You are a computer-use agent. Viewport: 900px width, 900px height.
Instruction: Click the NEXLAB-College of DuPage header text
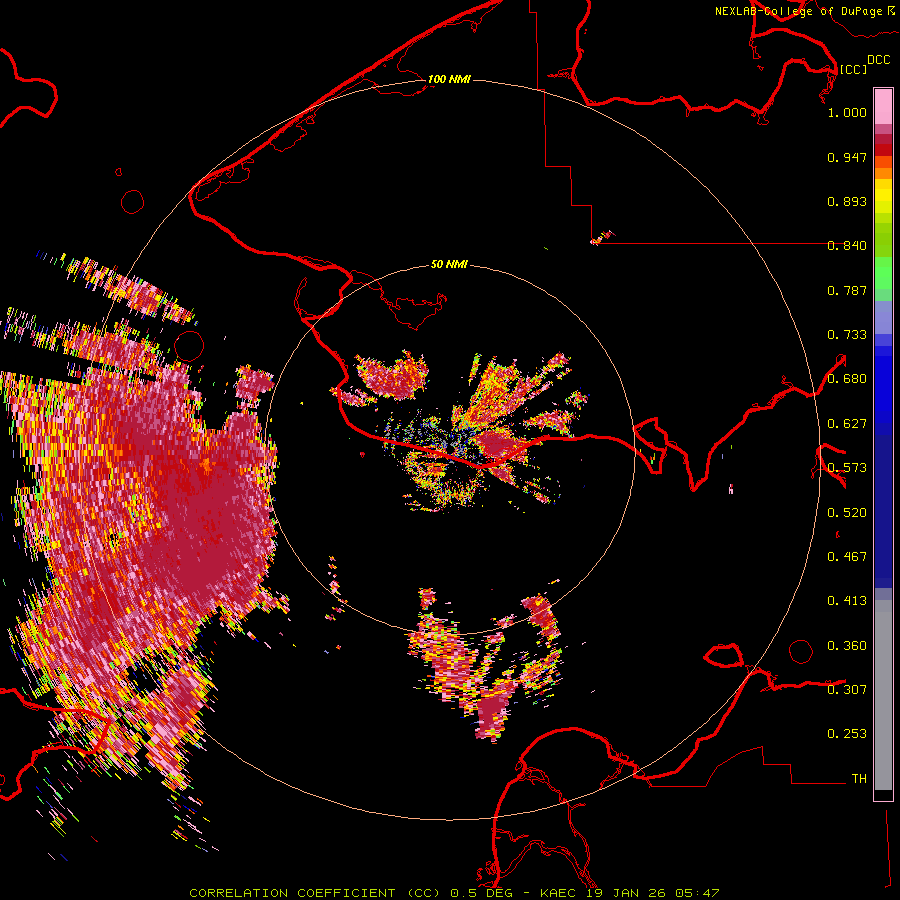(x=798, y=11)
